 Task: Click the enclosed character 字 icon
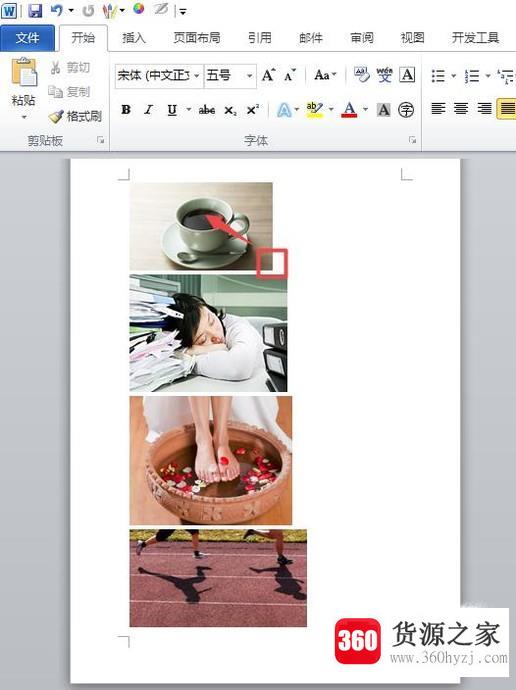(406, 110)
